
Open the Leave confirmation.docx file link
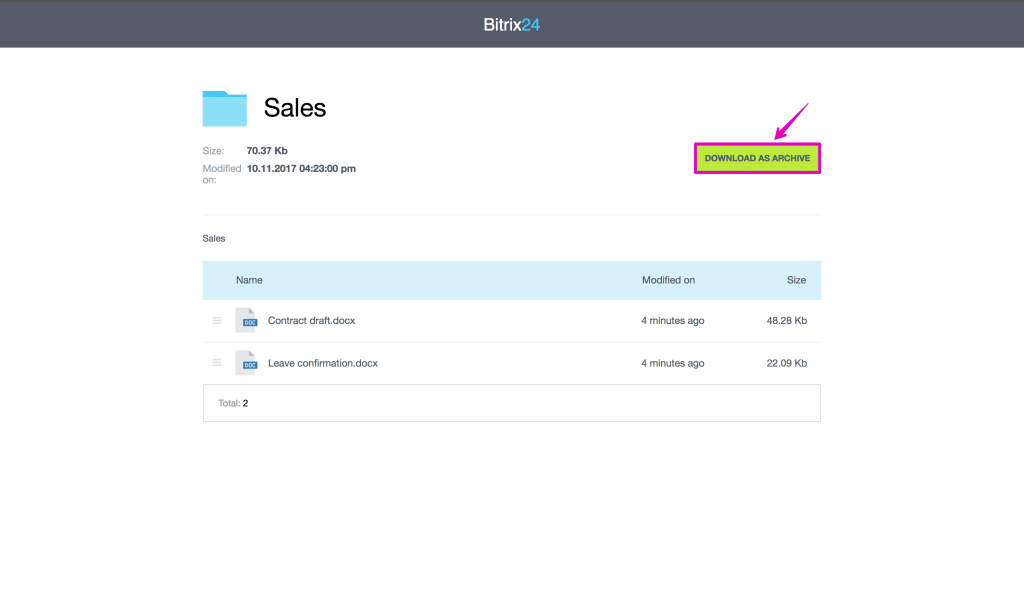(323, 363)
